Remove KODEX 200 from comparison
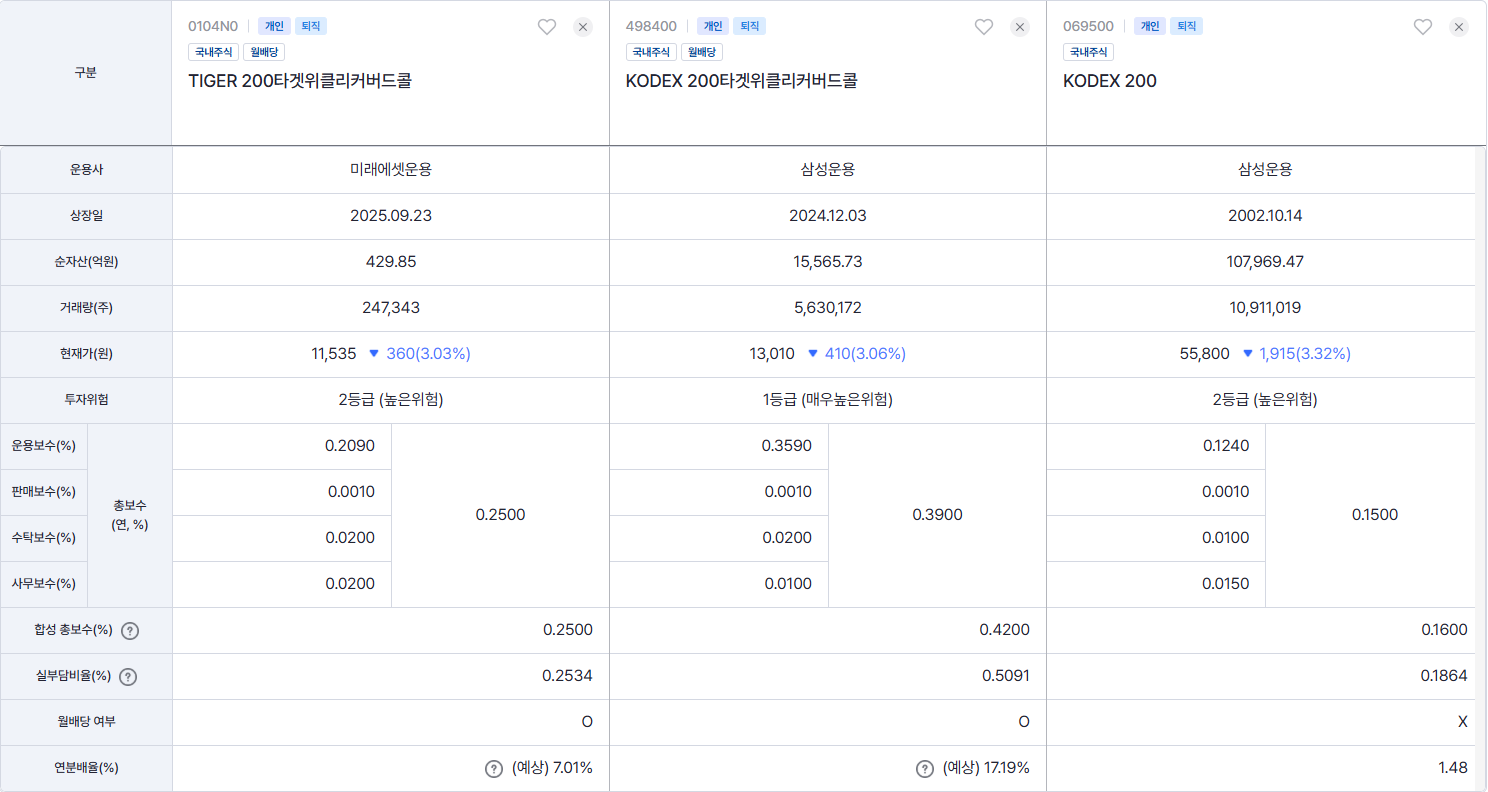The height and width of the screenshot is (792, 1488). (x=1458, y=27)
